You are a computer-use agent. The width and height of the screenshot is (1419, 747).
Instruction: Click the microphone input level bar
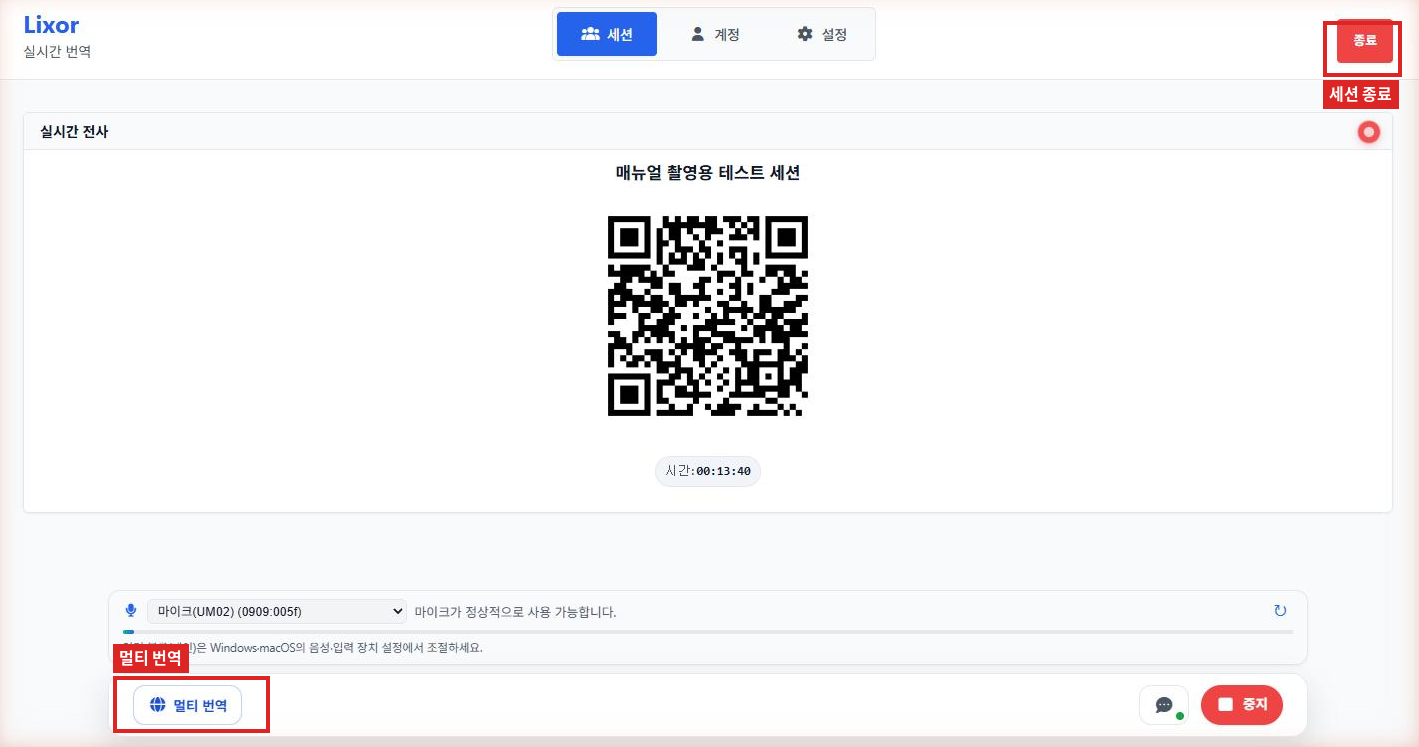point(708,632)
